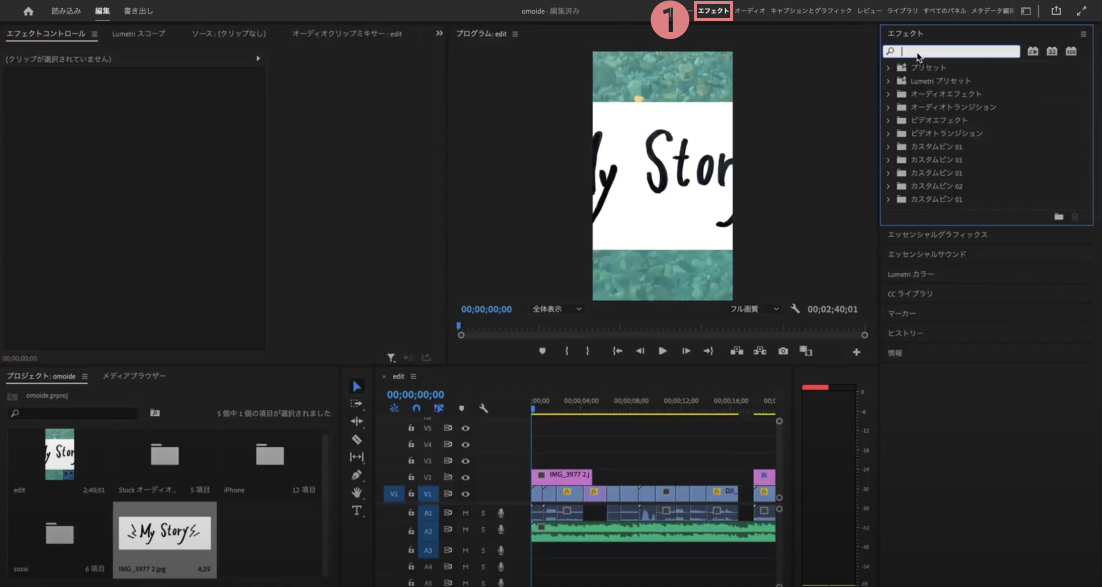Click the Go to In point button

(617, 351)
